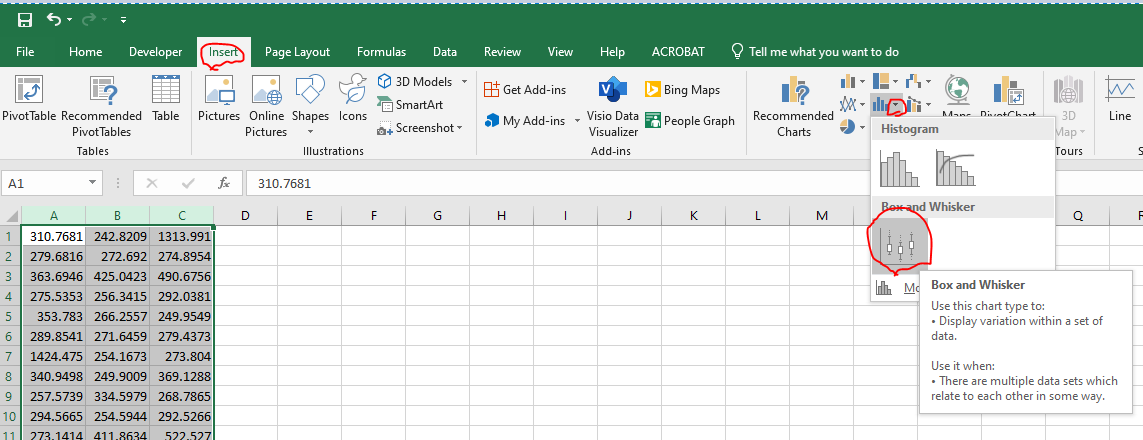Launch Visio Data Visualizer add-in
Screen dimensions: 1143x440
point(614,107)
